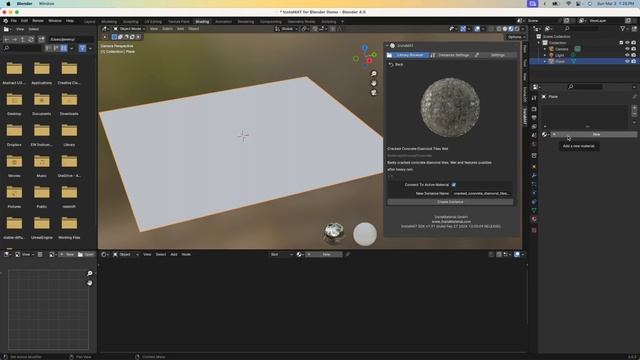This screenshot has width=640, height=360.
Task: Open the File menu in Blender
Action: coord(14,21)
